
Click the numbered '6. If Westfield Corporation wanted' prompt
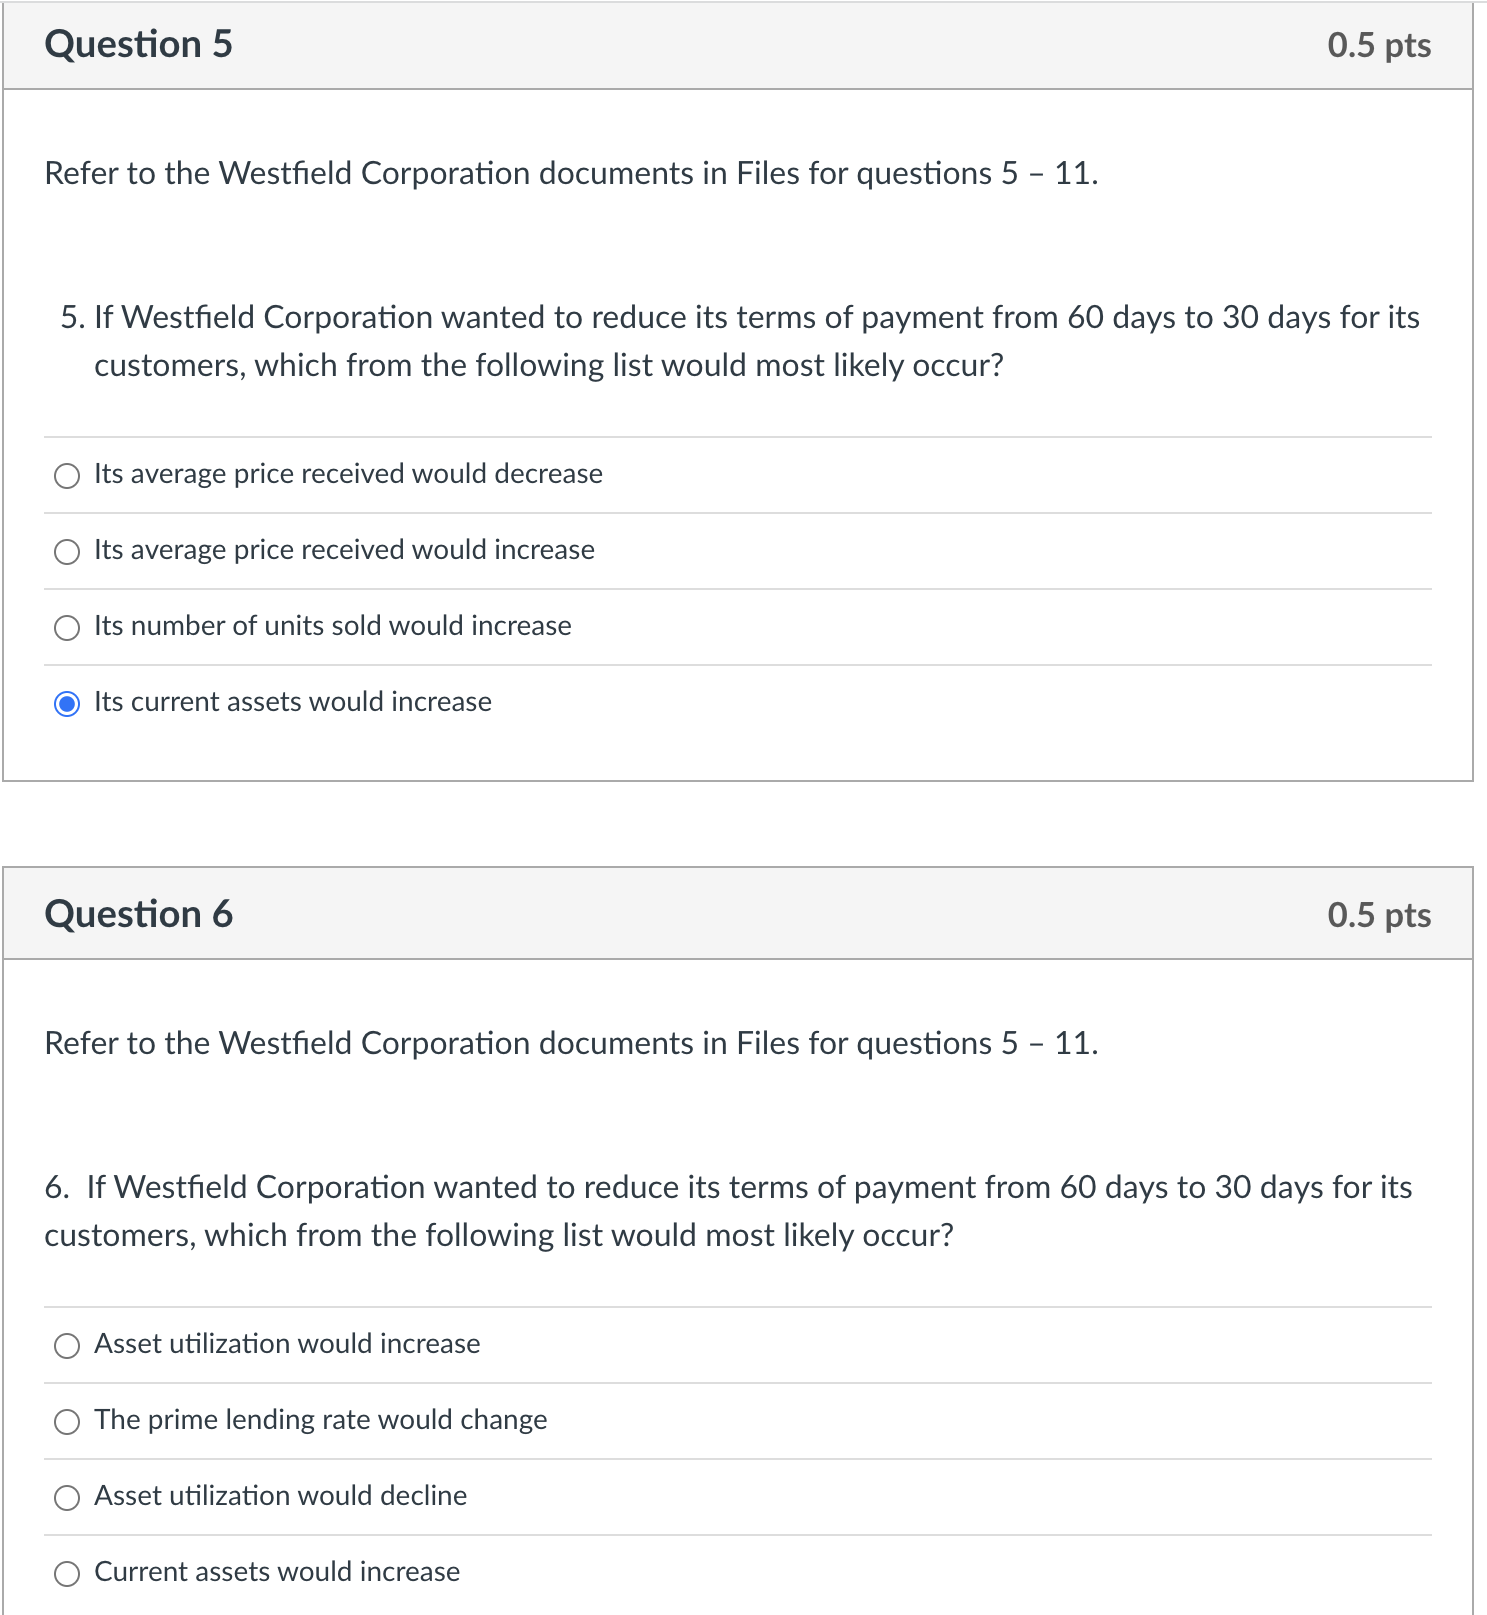[x=729, y=1211]
